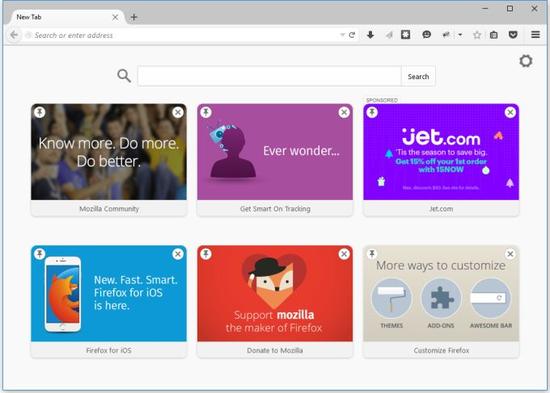Open the Mozilla Community thumbnail
This screenshot has width=550, height=393.
tap(109, 152)
